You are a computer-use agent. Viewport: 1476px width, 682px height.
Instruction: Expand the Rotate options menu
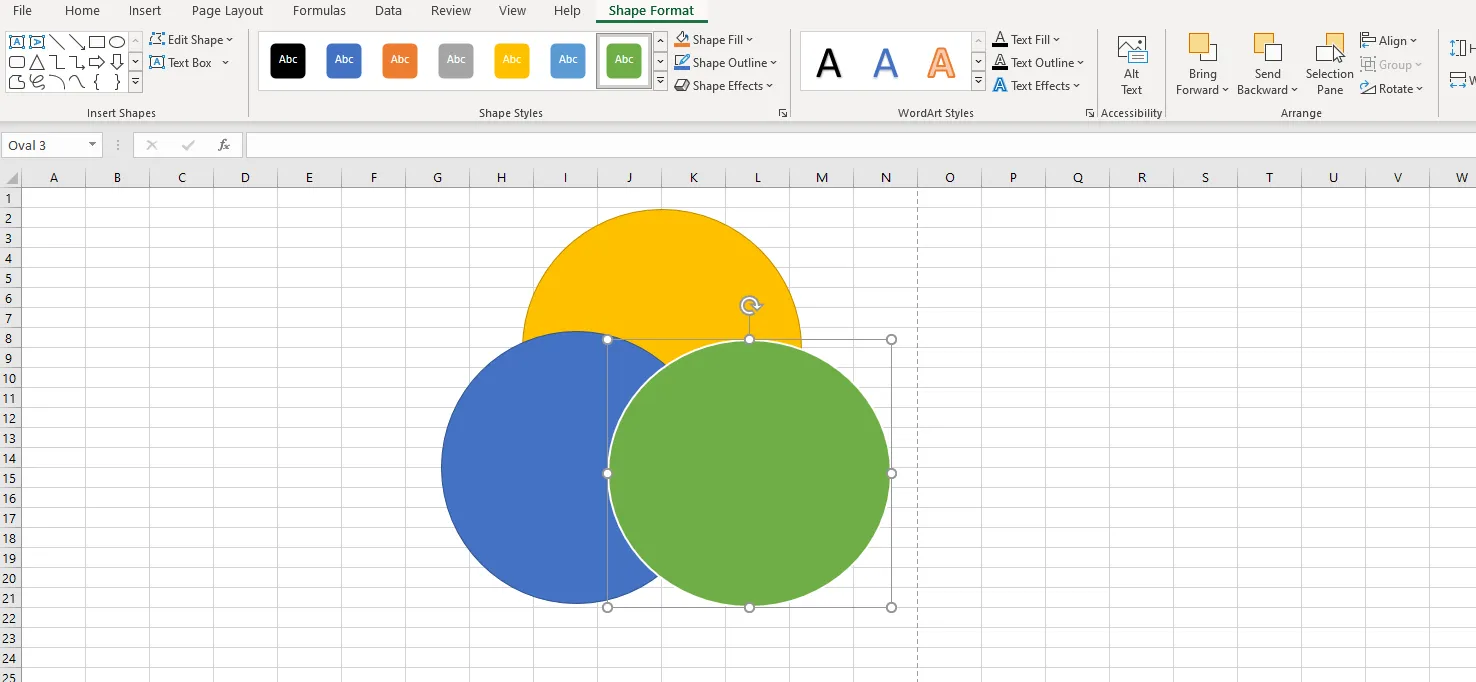pos(1392,89)
